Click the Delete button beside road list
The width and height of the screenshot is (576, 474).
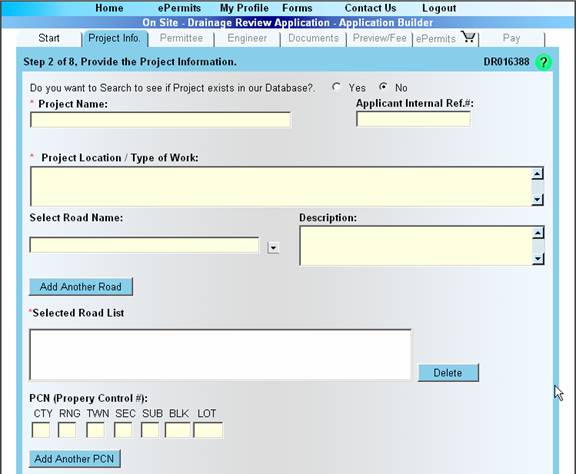coord(448,373)
